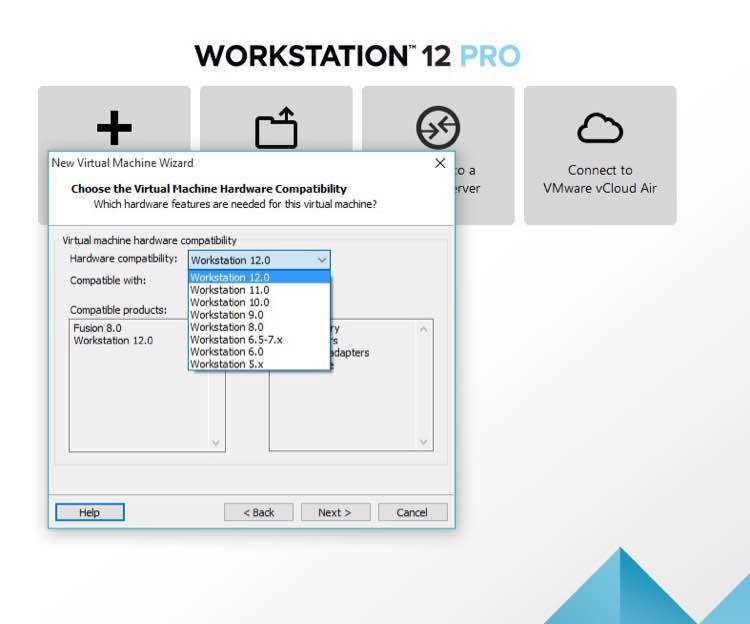The image size is (750, 624).
Task: Click the limitations list scroll down arrow
Action: click(x=423, y=442)
